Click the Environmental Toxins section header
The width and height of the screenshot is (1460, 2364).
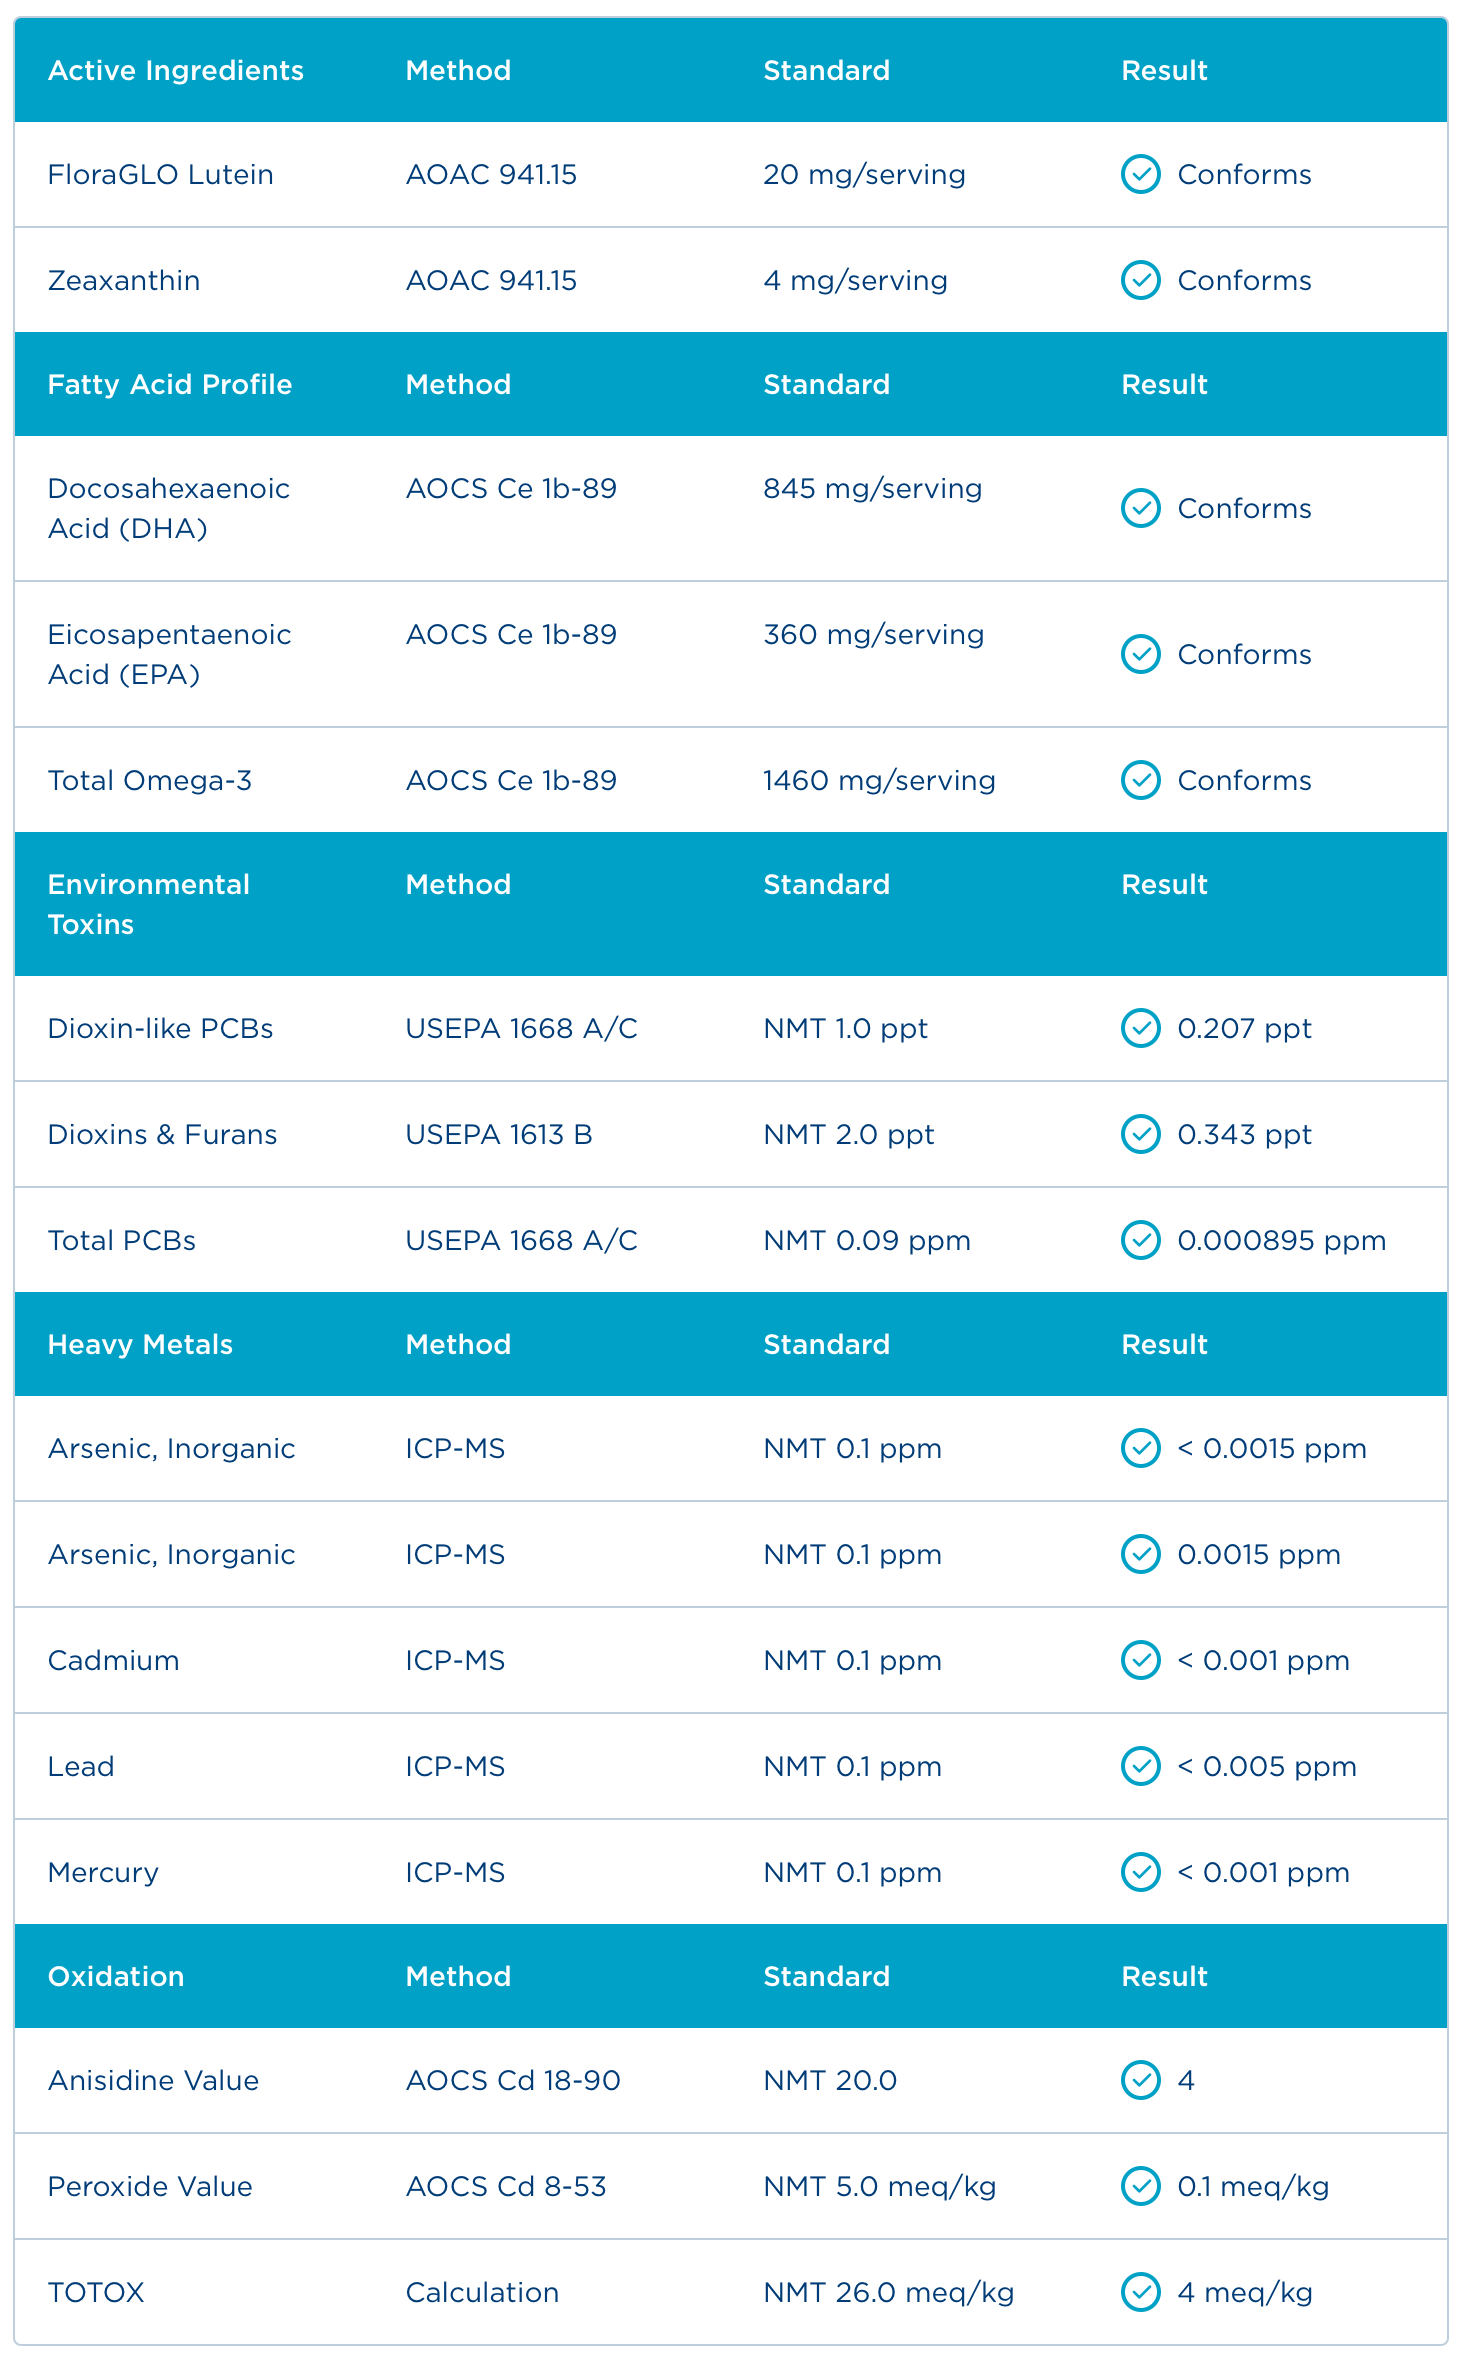click(x=148, y=904)
